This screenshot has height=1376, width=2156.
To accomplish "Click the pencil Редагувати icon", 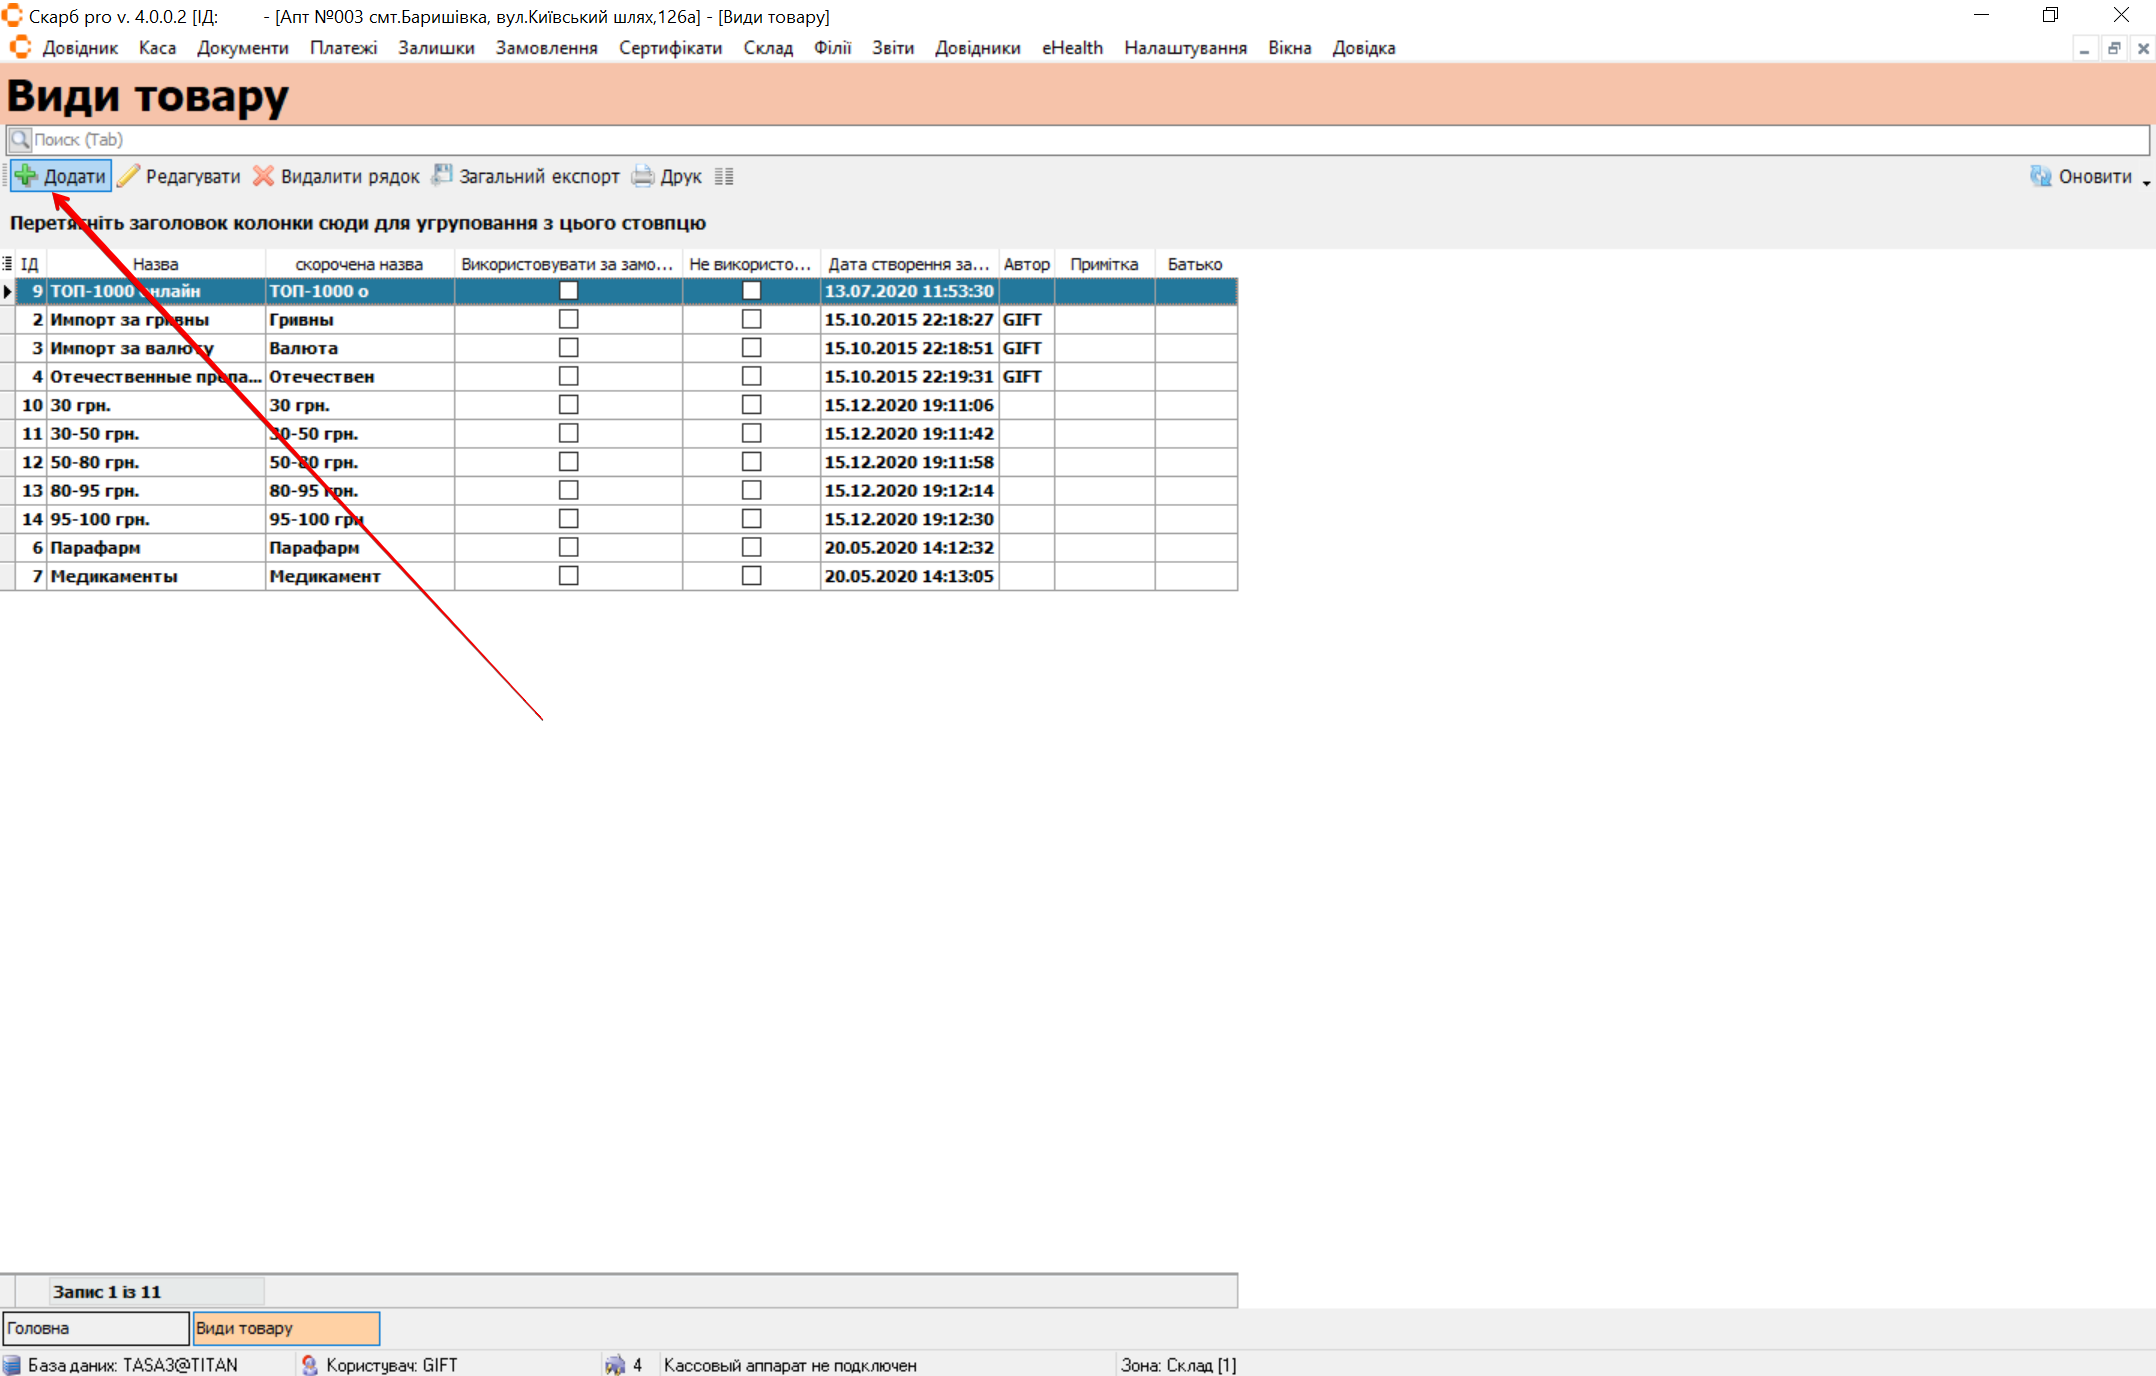I will [128, 176].
